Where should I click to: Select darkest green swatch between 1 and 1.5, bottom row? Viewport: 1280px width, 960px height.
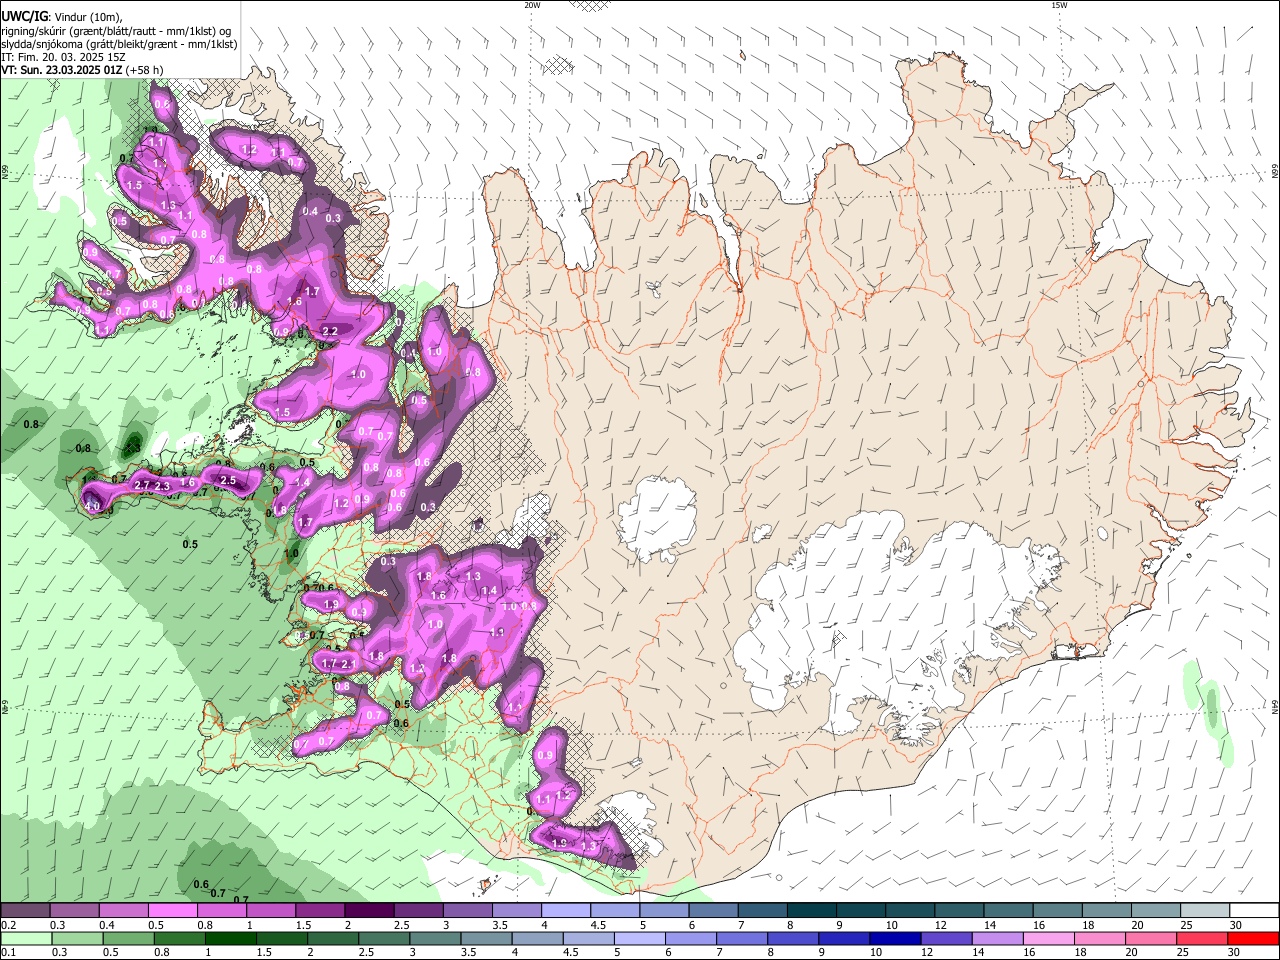[x=230, y=939]
